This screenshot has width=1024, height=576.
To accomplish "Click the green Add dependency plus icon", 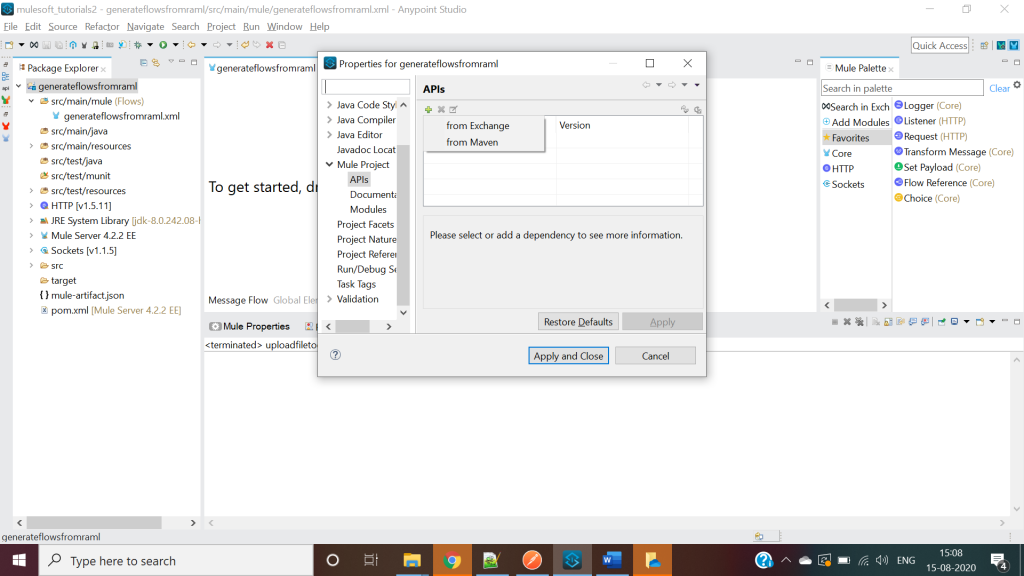I will click(429, 107).
